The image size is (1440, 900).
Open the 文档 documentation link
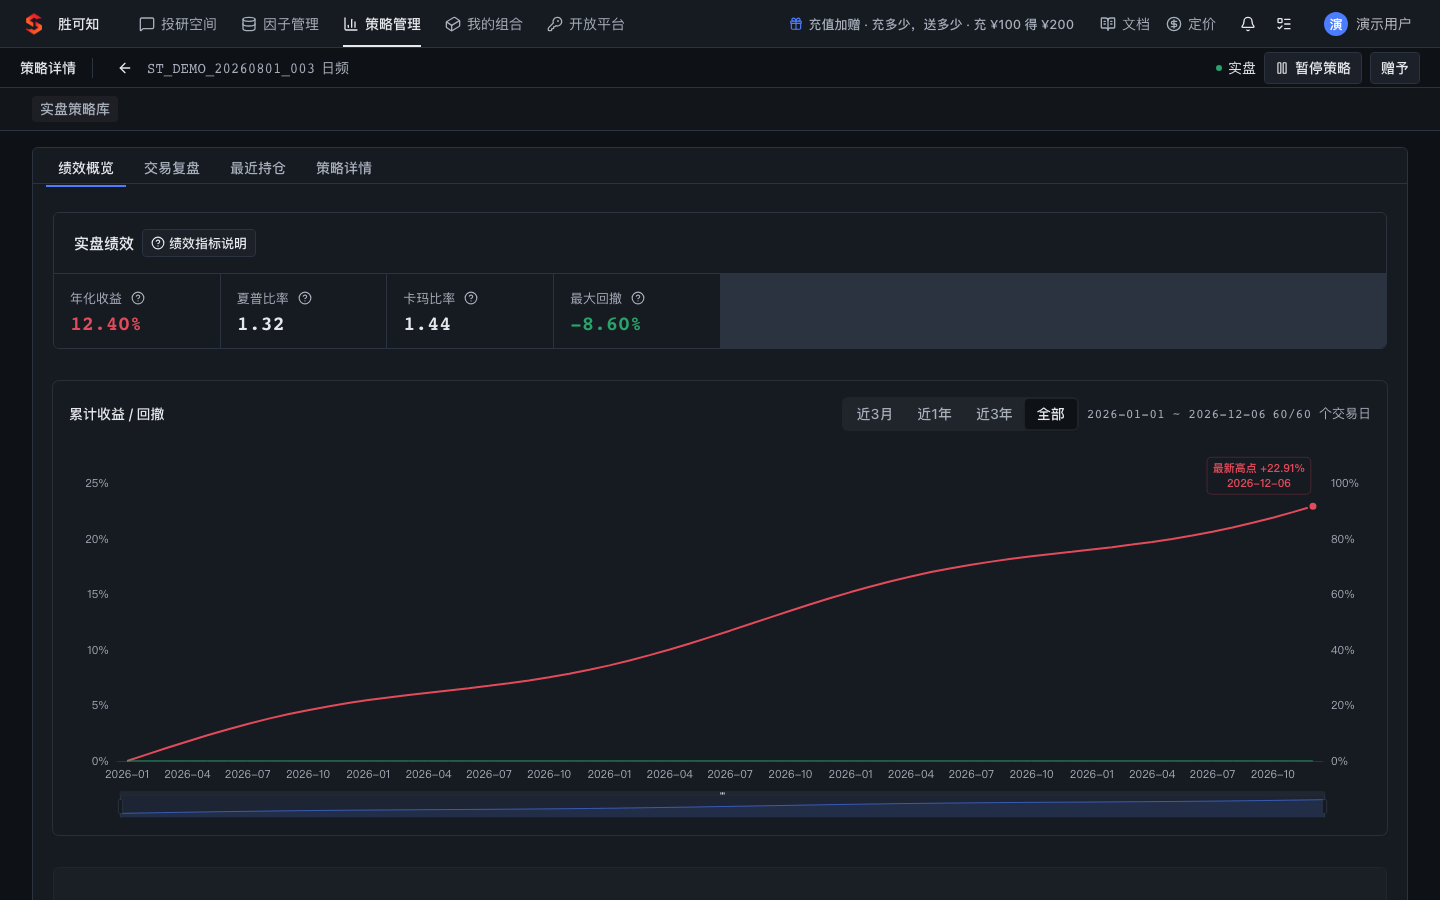1125,24
